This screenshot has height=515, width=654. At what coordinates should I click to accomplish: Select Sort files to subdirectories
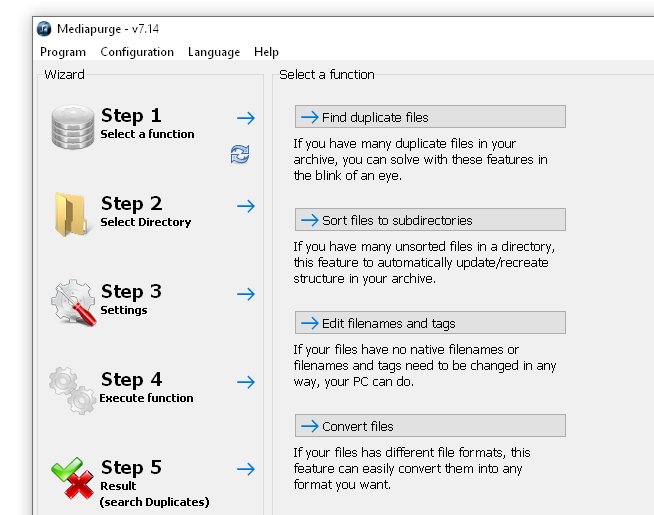[430, 220]
